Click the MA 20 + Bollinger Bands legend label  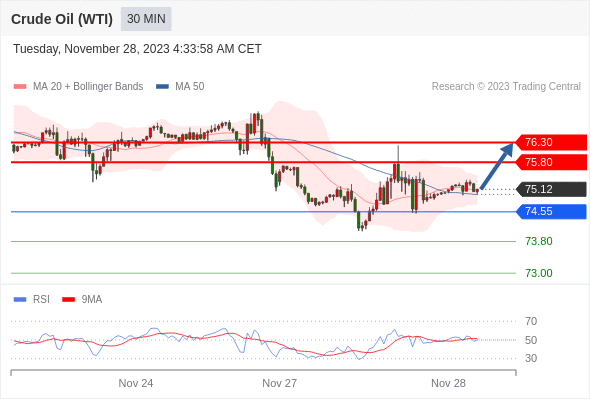click(x=88, y=87)
